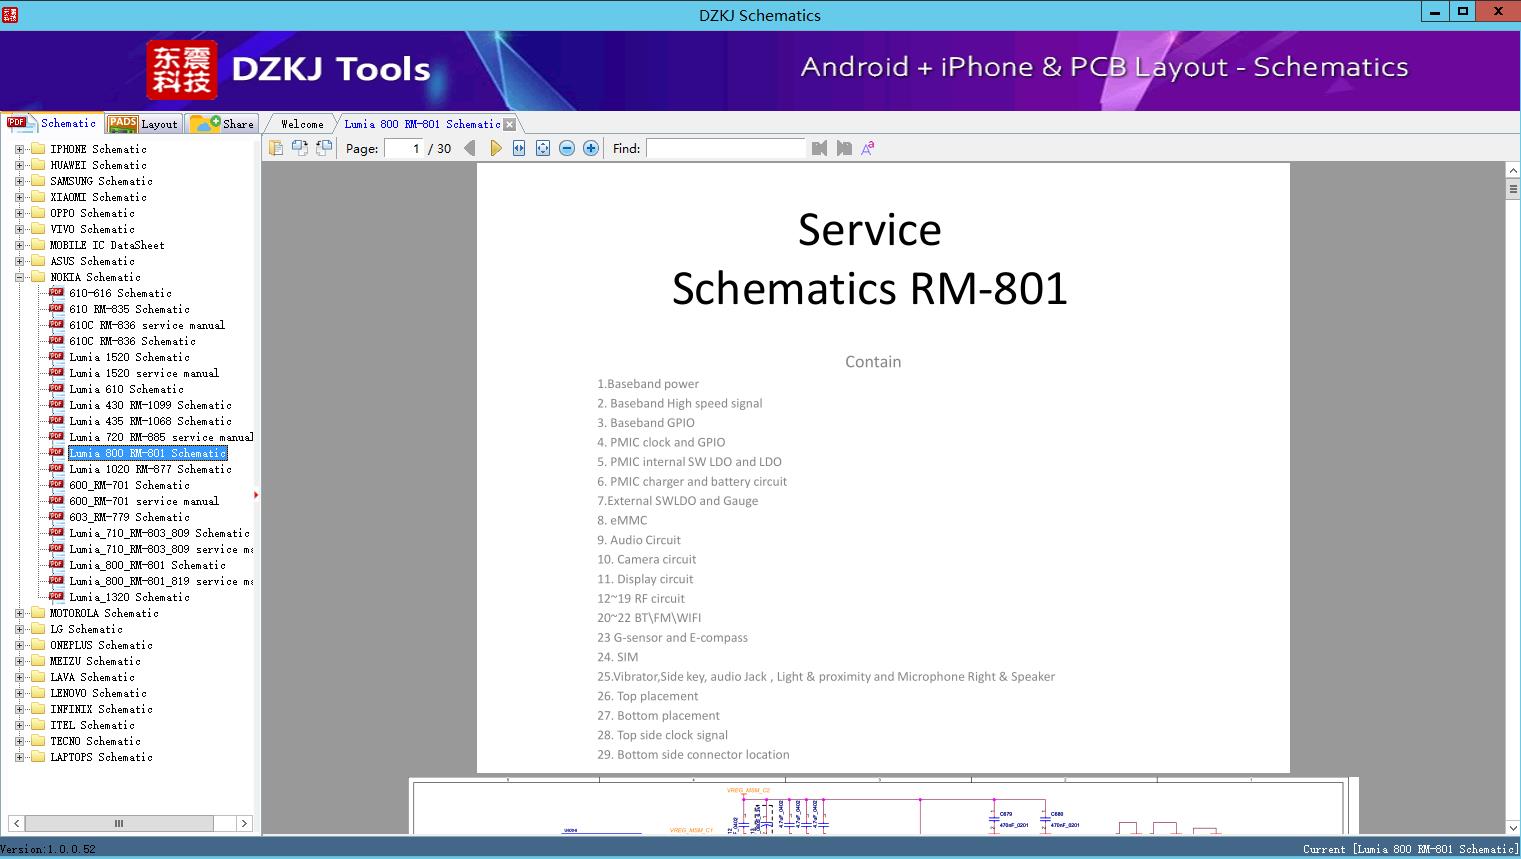
Task: Open 603_RM-779 Schematic file
Action: 129,517
